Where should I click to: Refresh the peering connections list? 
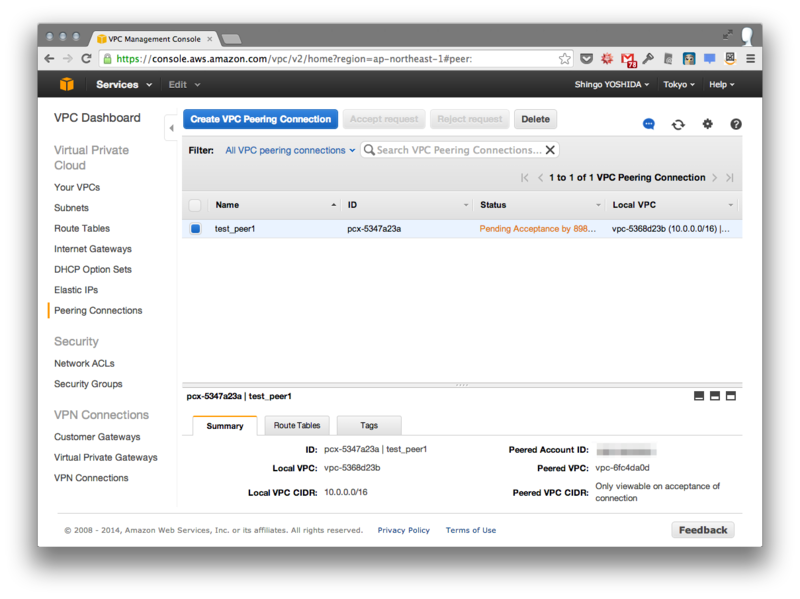click(x=678, y=124)
